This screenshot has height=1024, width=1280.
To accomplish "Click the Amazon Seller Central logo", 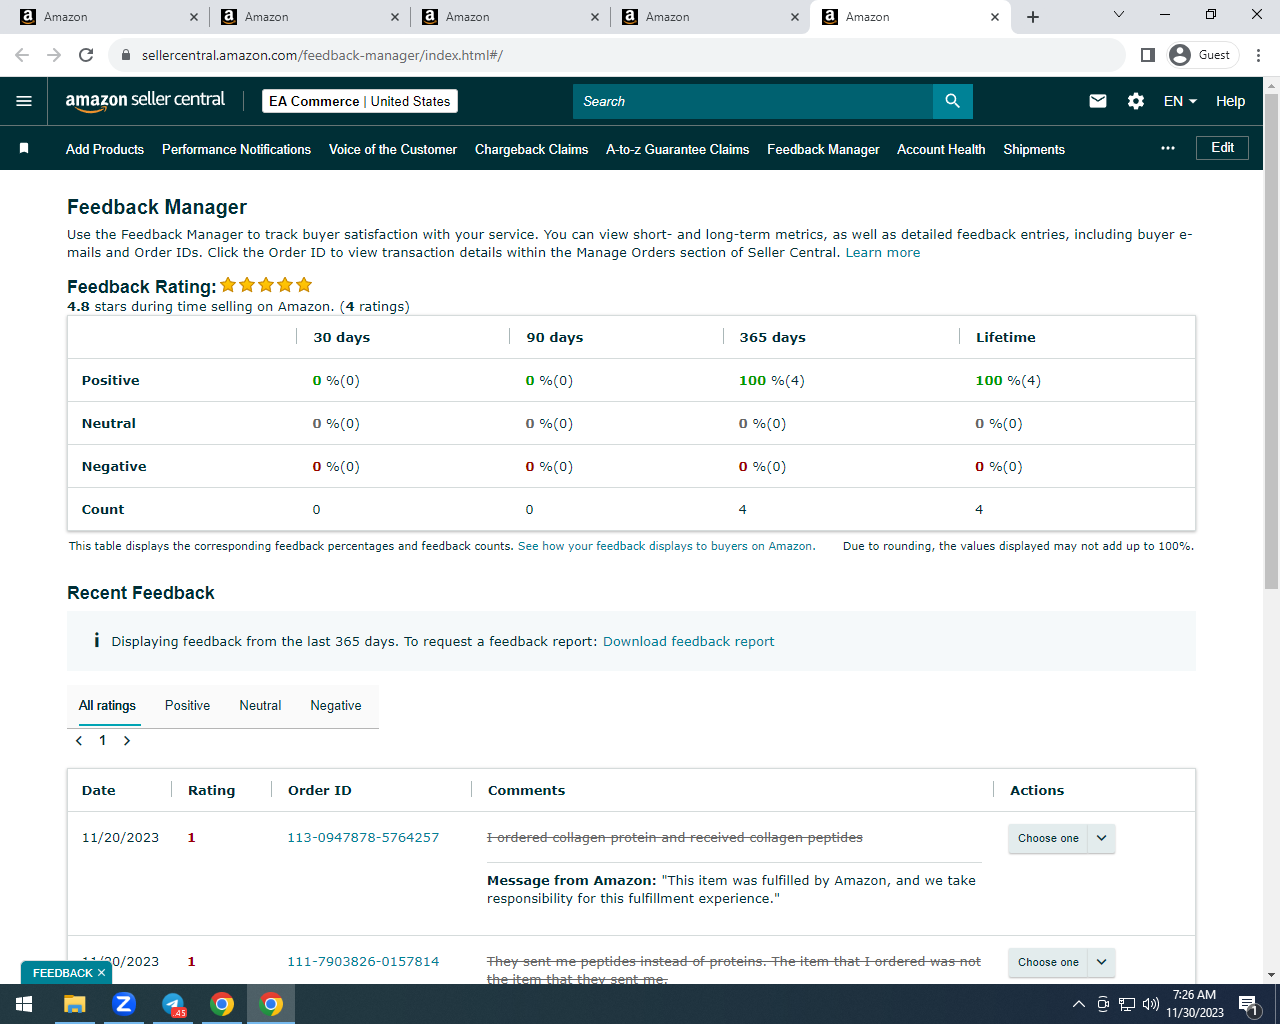I will coord(145,100).
